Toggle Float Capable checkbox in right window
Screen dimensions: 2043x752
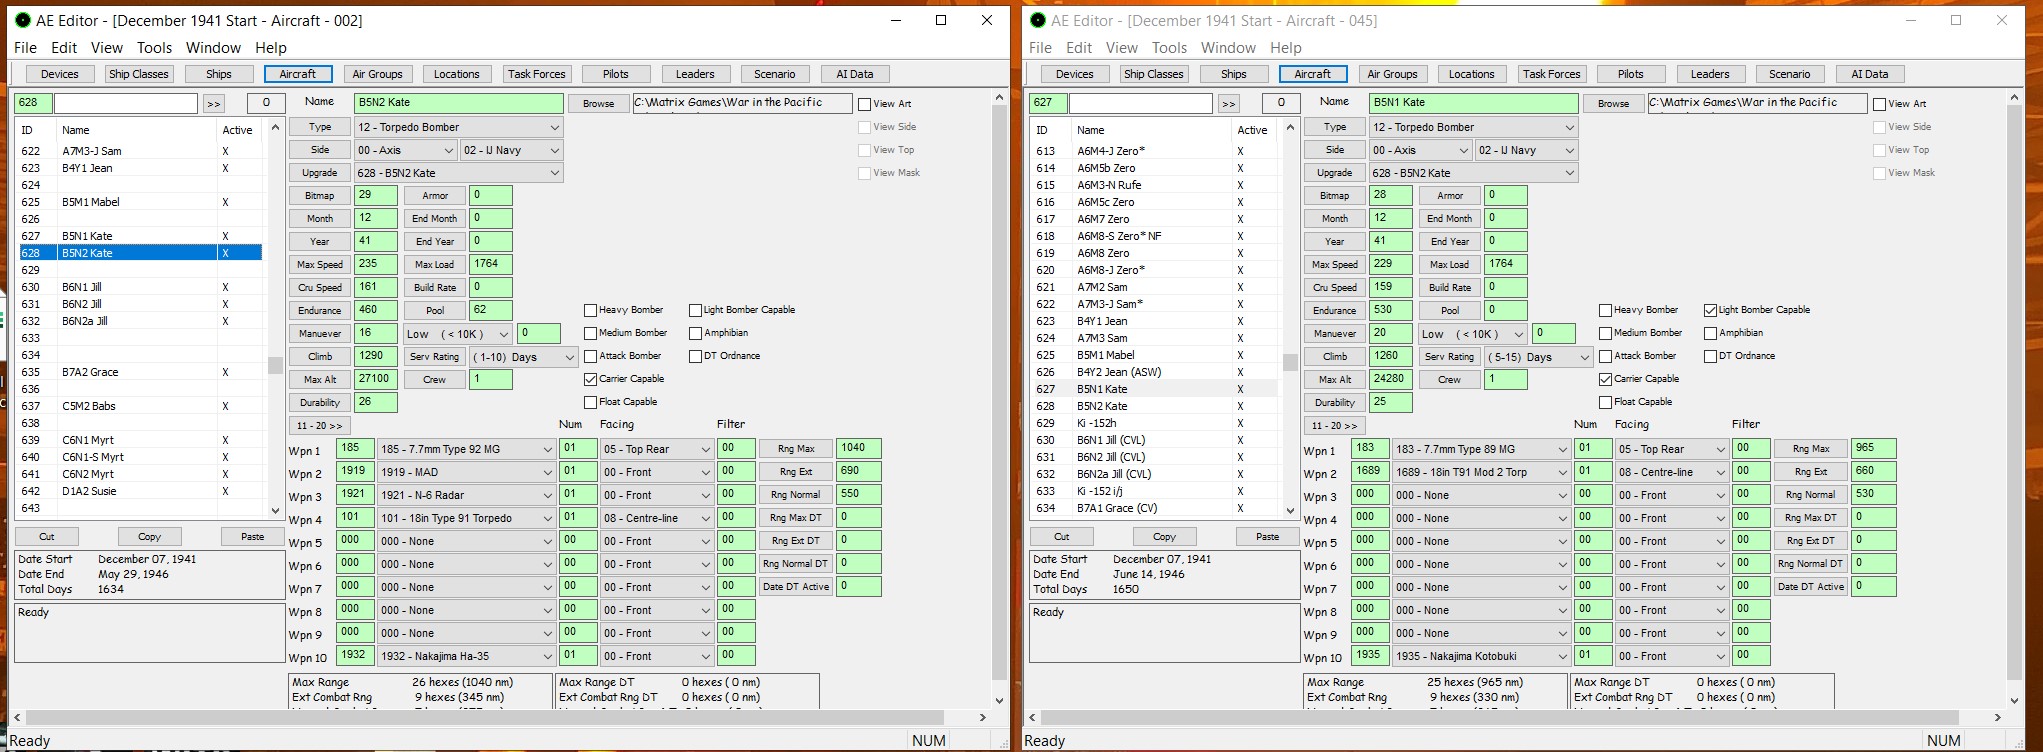tap(1606, 402)
